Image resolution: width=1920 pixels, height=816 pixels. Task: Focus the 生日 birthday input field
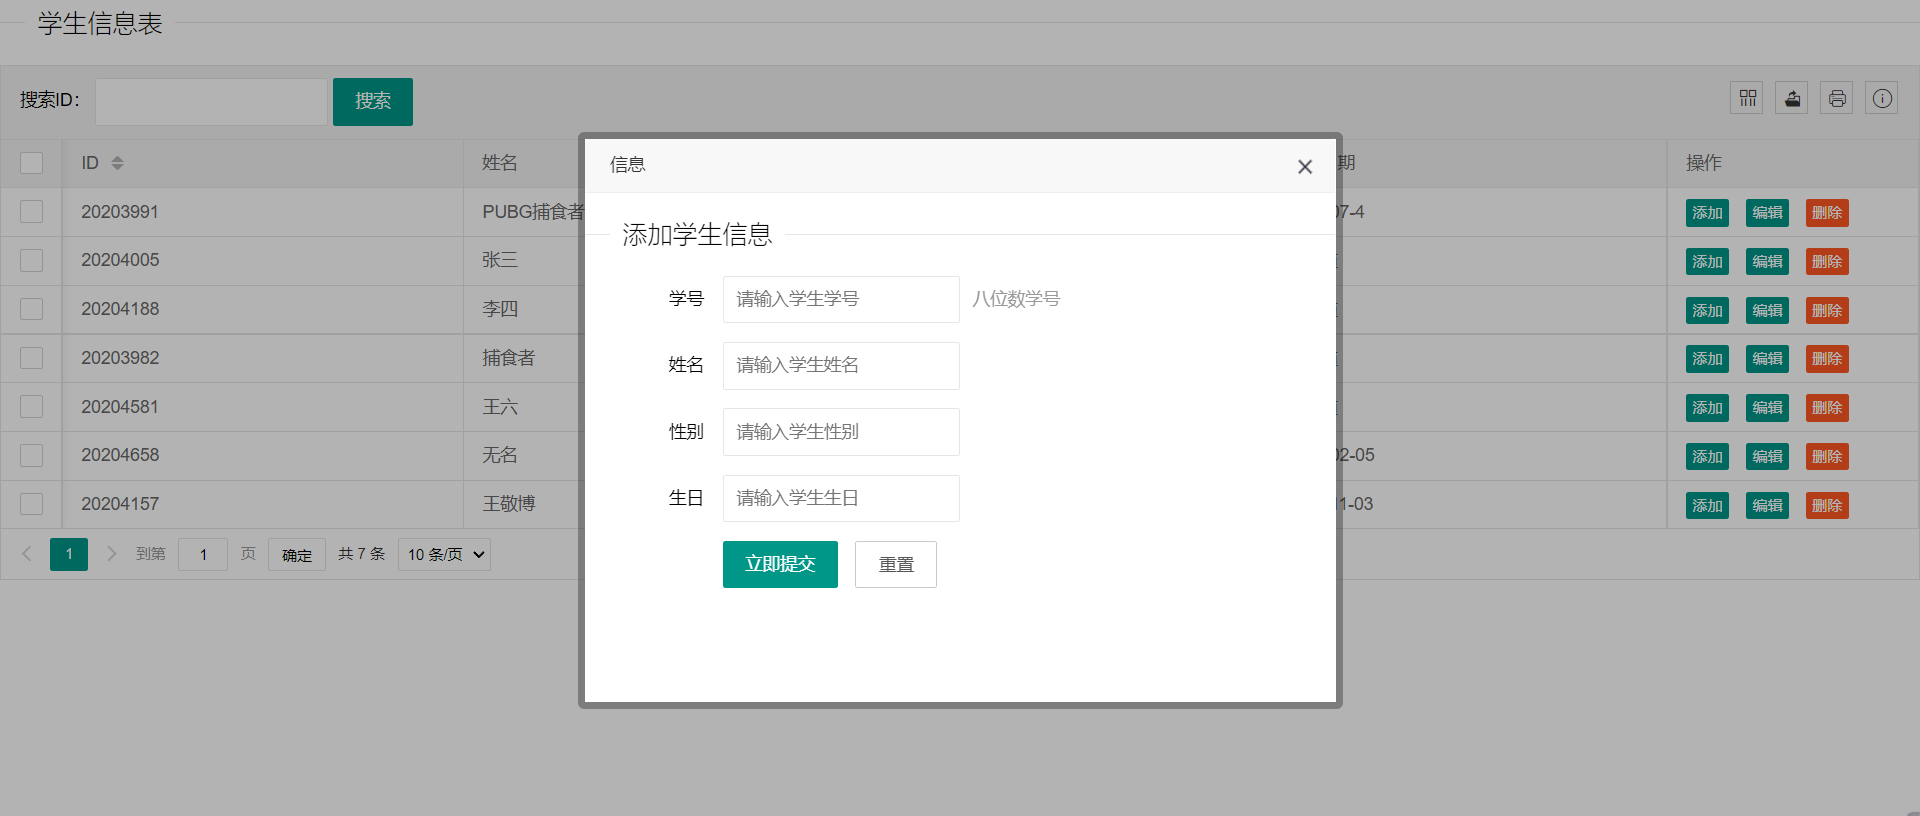click(841, 498)
